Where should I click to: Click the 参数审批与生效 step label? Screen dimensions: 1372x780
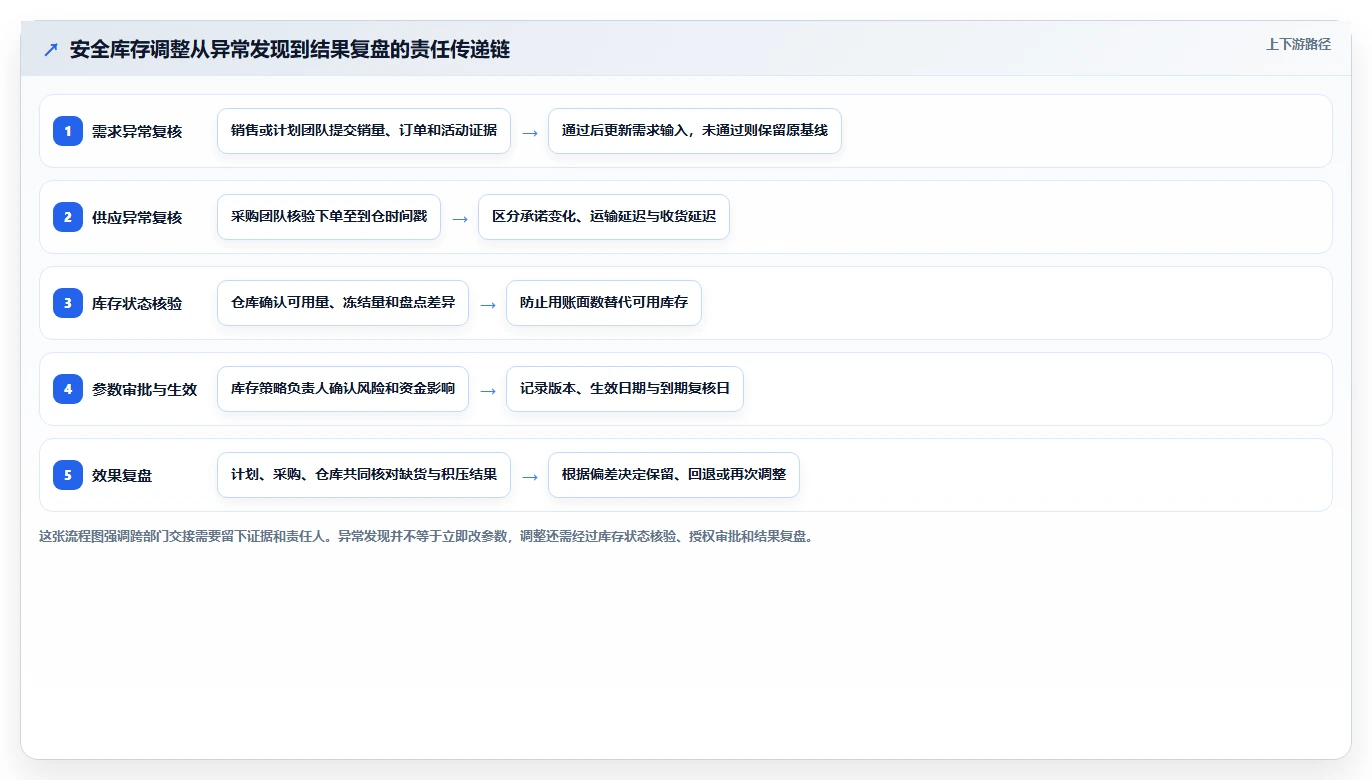coord(145,389)
